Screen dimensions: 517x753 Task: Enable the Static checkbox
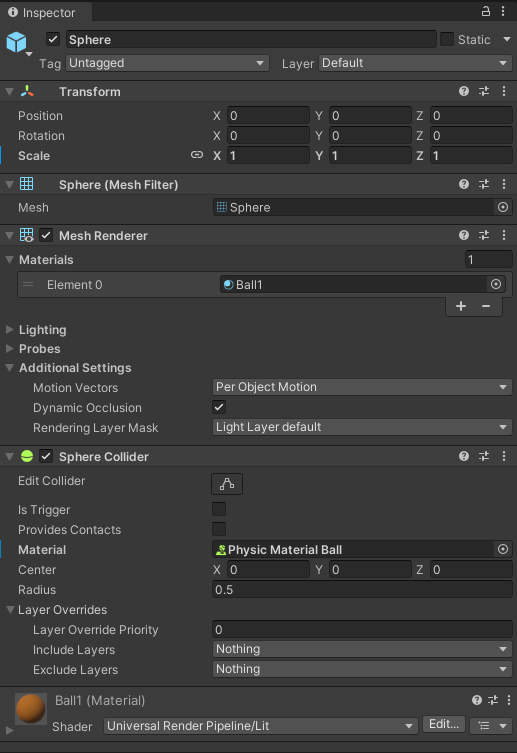[447, 39]
